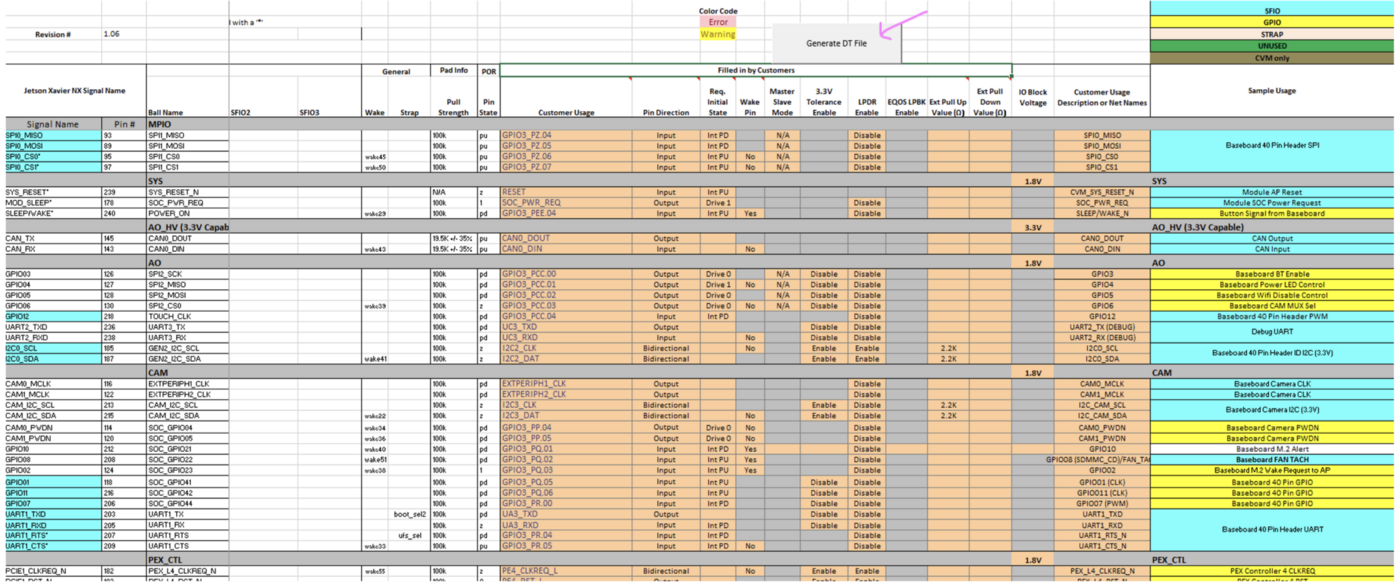1400x586 pixels.
Task: Click the Ball Name column header
Action: [187, 113]
